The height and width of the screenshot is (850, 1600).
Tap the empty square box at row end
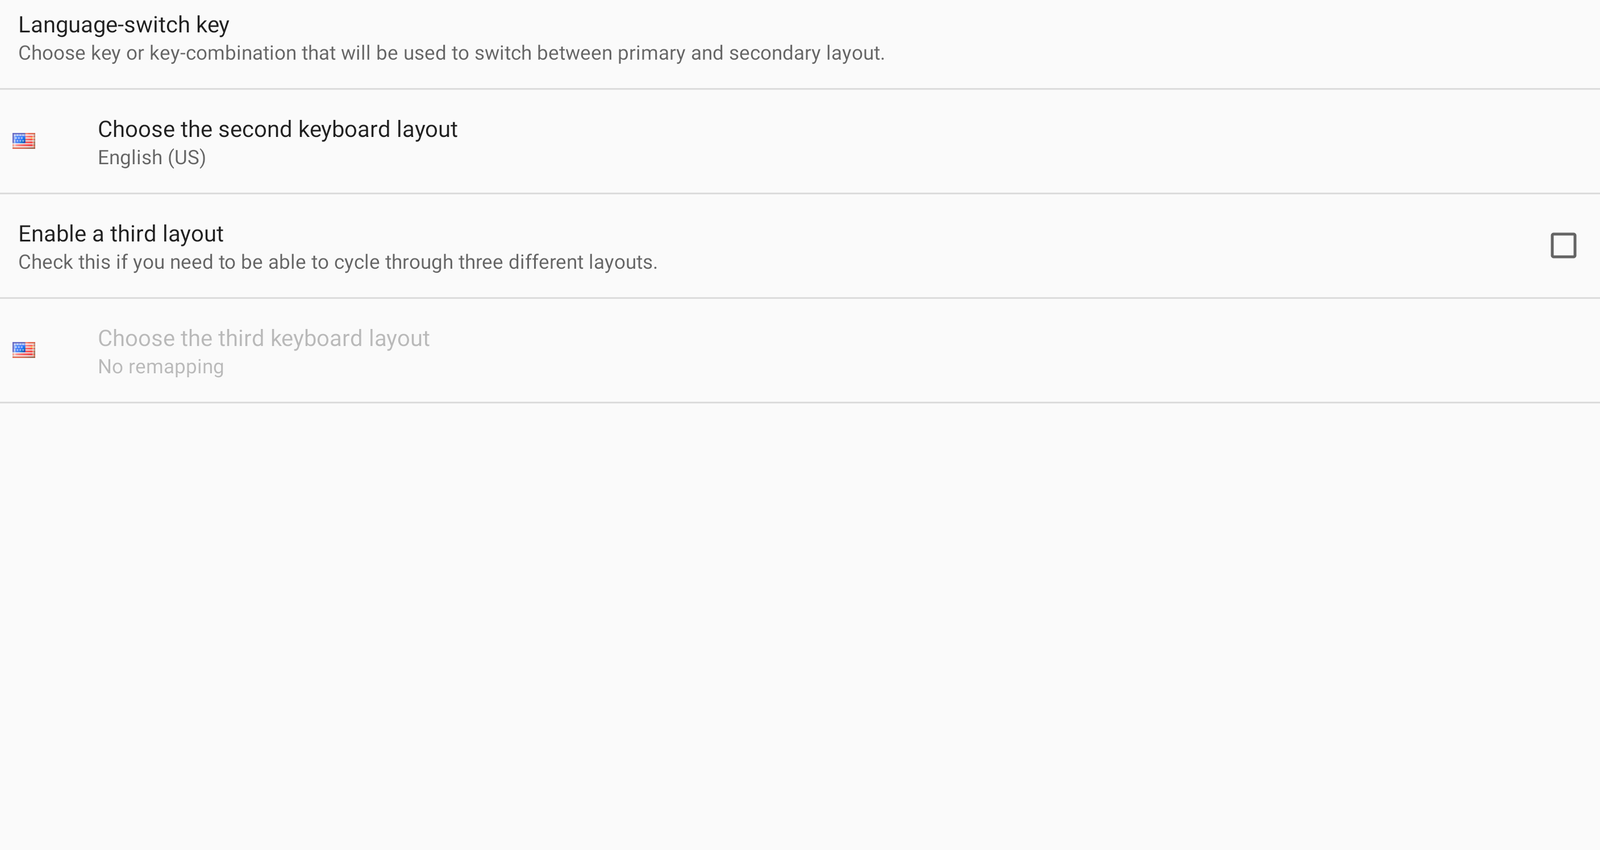[1562, 246]
